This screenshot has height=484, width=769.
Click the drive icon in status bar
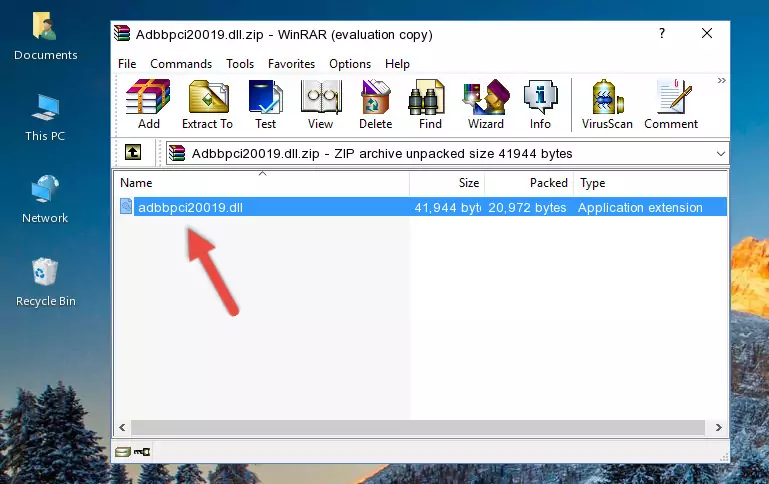click(x=123, y=452)
